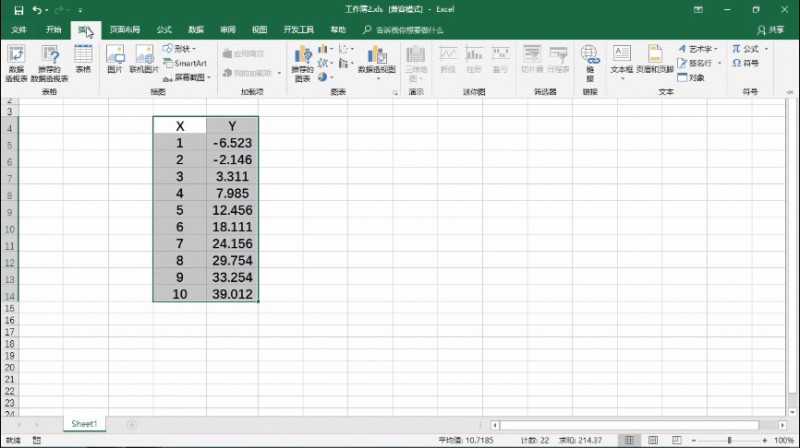Image resolution: width=800 pixels, height=448 pixels.
Task: Click the Undo arrow icon
Action: click(x=37, y=10)
